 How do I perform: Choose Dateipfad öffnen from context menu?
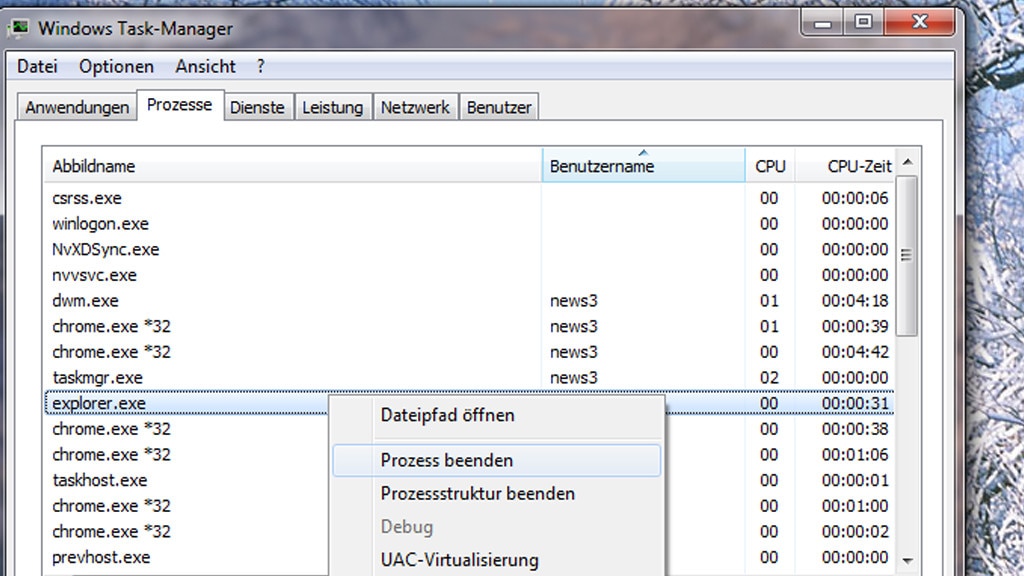coord(496,415)
